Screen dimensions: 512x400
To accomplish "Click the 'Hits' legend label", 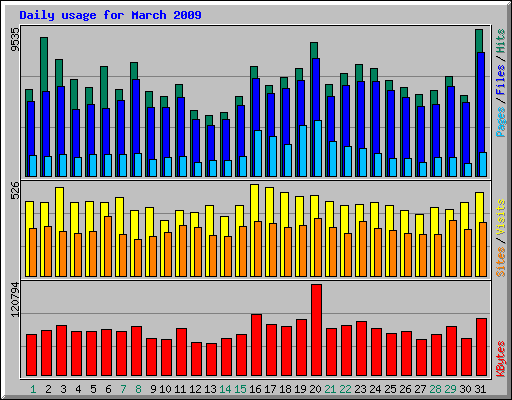I will click(500, 41).
